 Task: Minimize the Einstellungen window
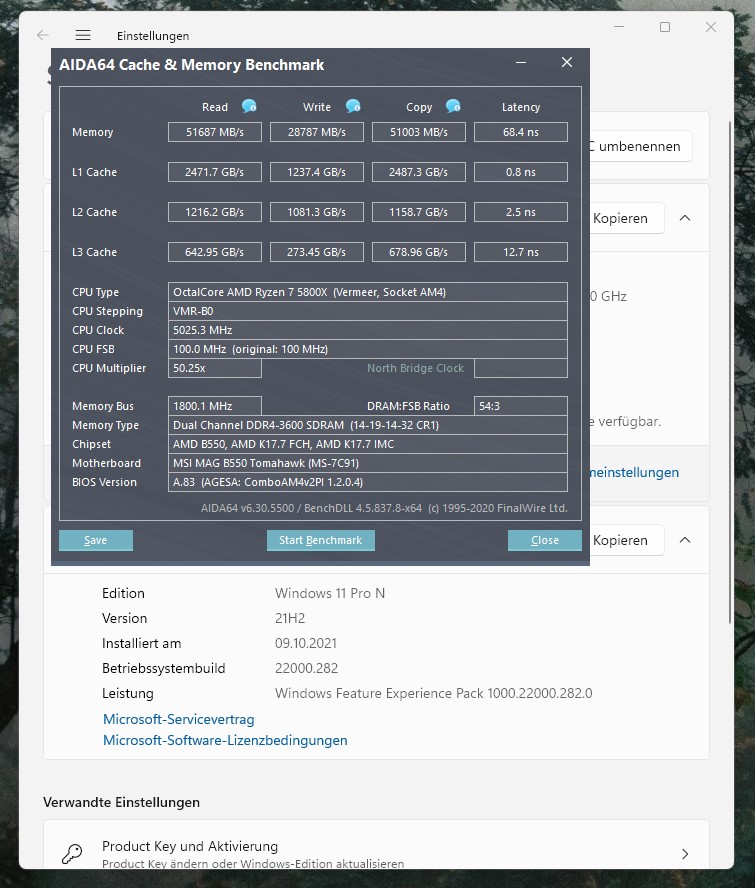(x=619, y=27)
